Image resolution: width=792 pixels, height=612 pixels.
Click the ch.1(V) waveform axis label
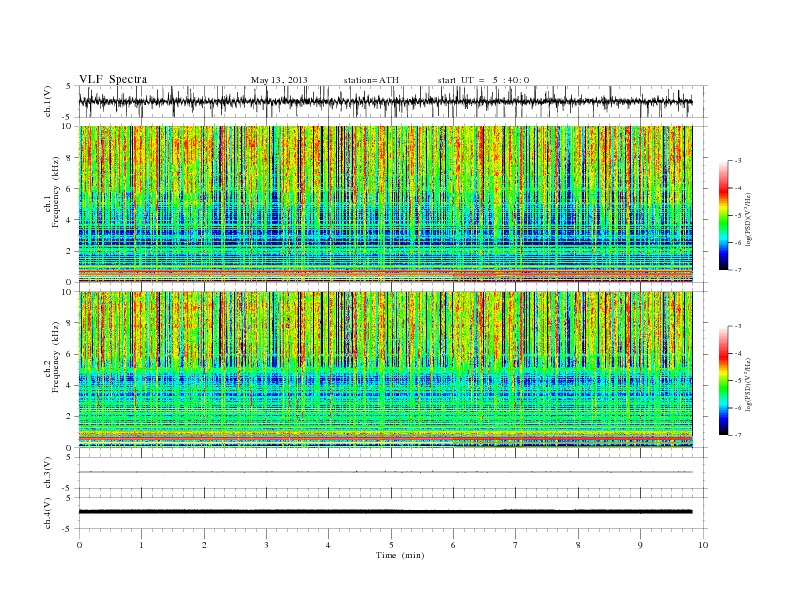[48, 102]
